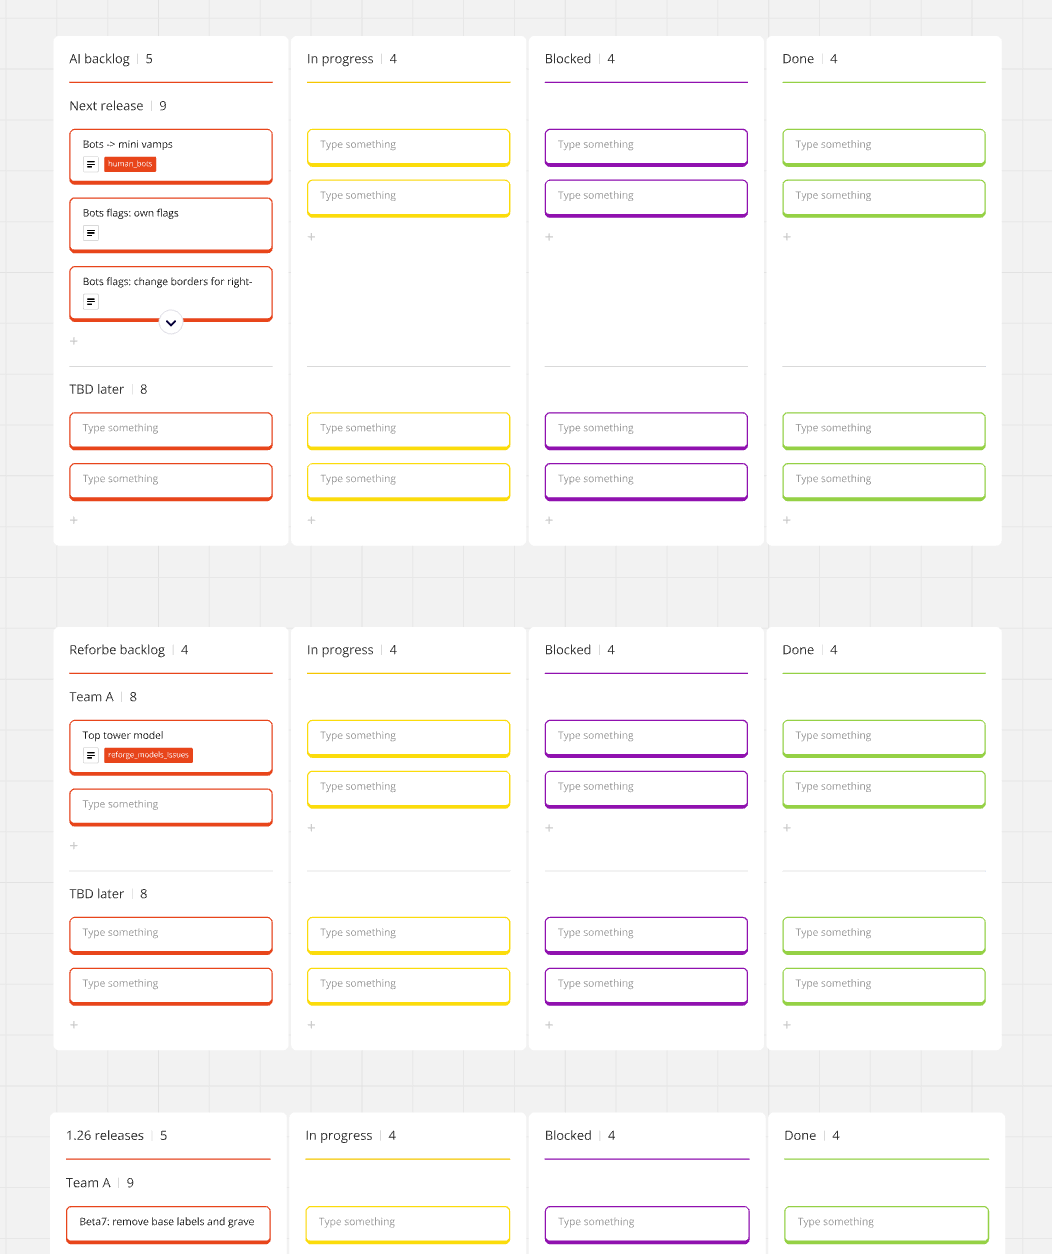Screen dimensions: 1052x1254
Task: Click the Done header in 1.26 releases board
Action: click(800, 1136)
